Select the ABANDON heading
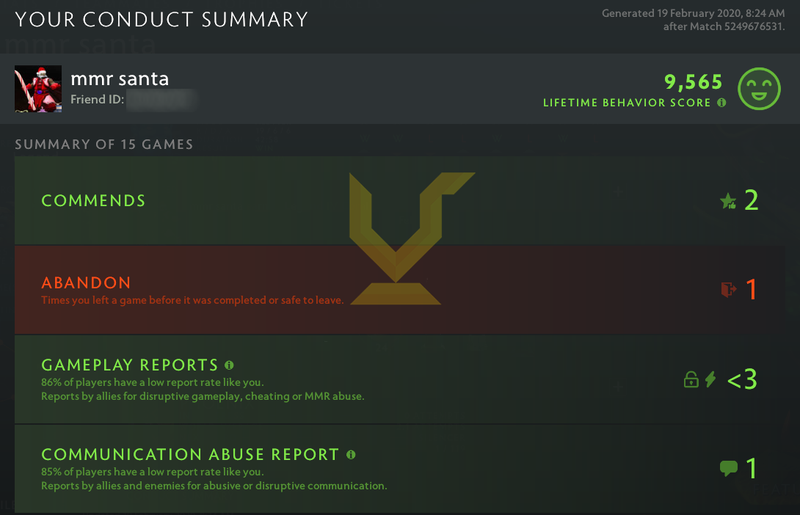Image resolution: width=800 pixels, height=515 pixels. 86,283
